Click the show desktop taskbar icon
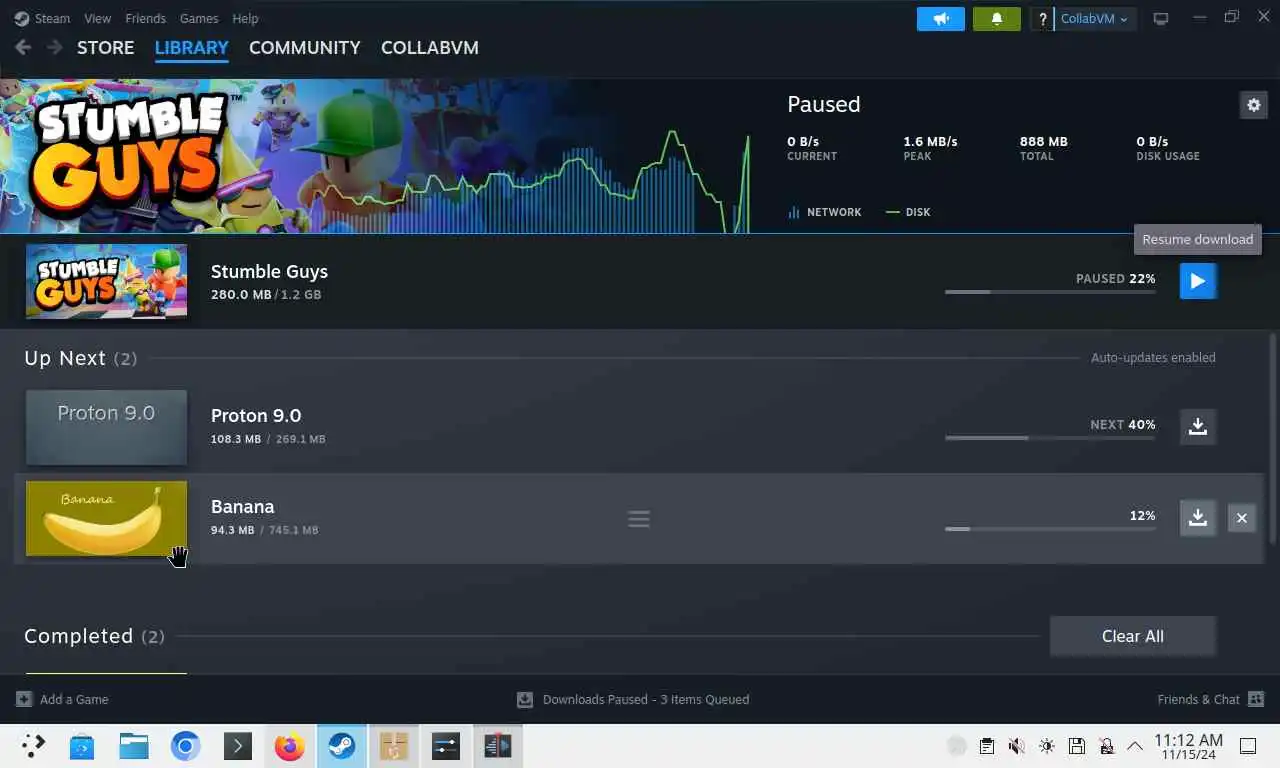 1248,746
